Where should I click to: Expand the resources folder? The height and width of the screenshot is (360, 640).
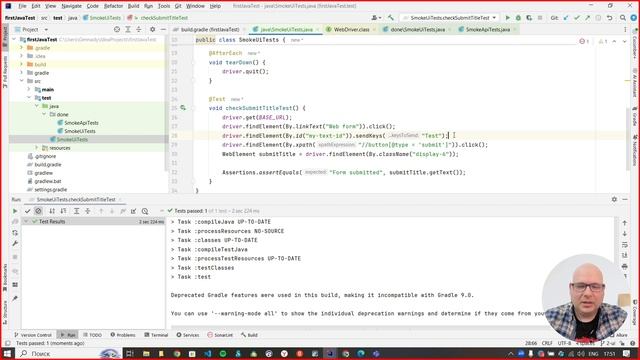[37, 148]
